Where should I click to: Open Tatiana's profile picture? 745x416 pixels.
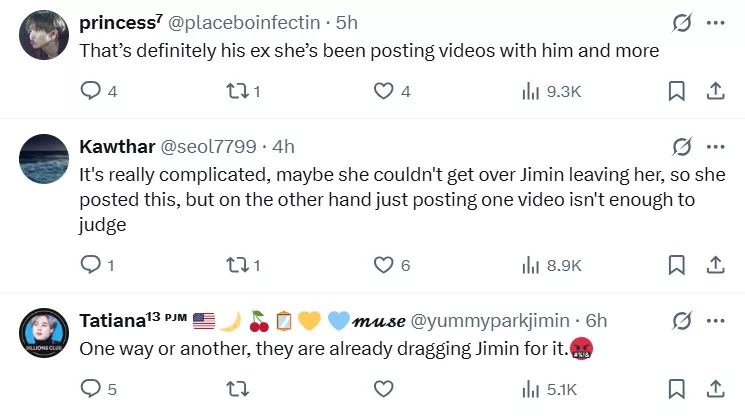(x=42, y=331)
